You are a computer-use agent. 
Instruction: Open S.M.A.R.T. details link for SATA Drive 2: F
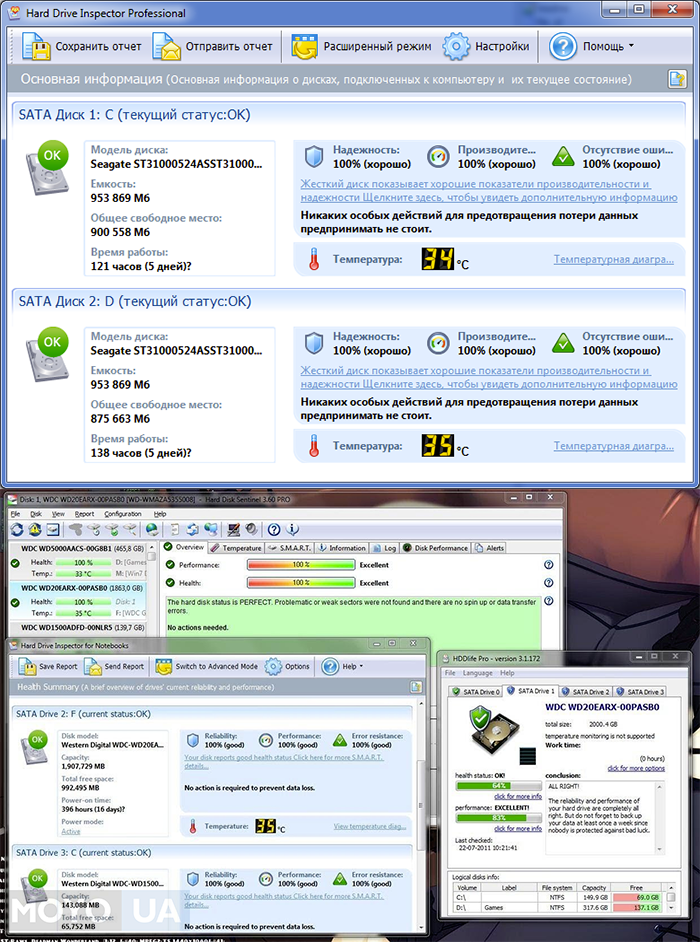pyautogui.click(x=284, y=761)
